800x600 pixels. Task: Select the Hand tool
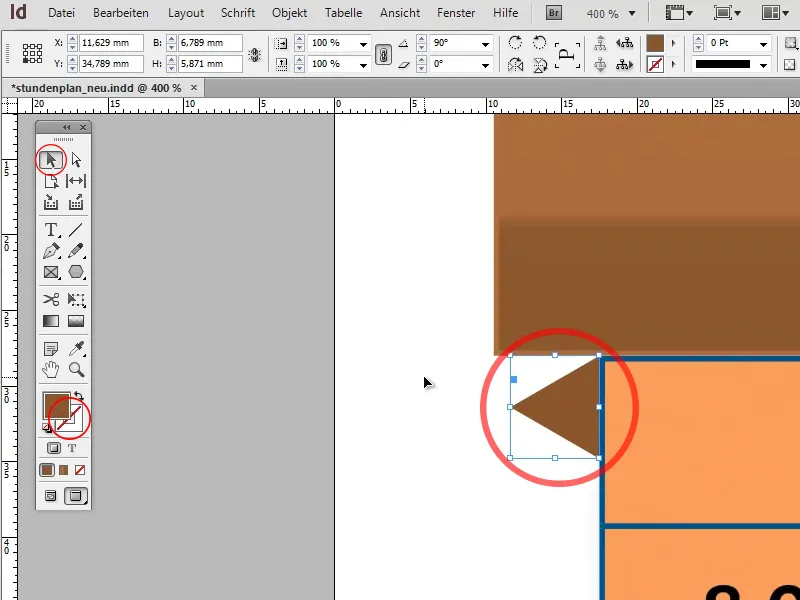51,369
